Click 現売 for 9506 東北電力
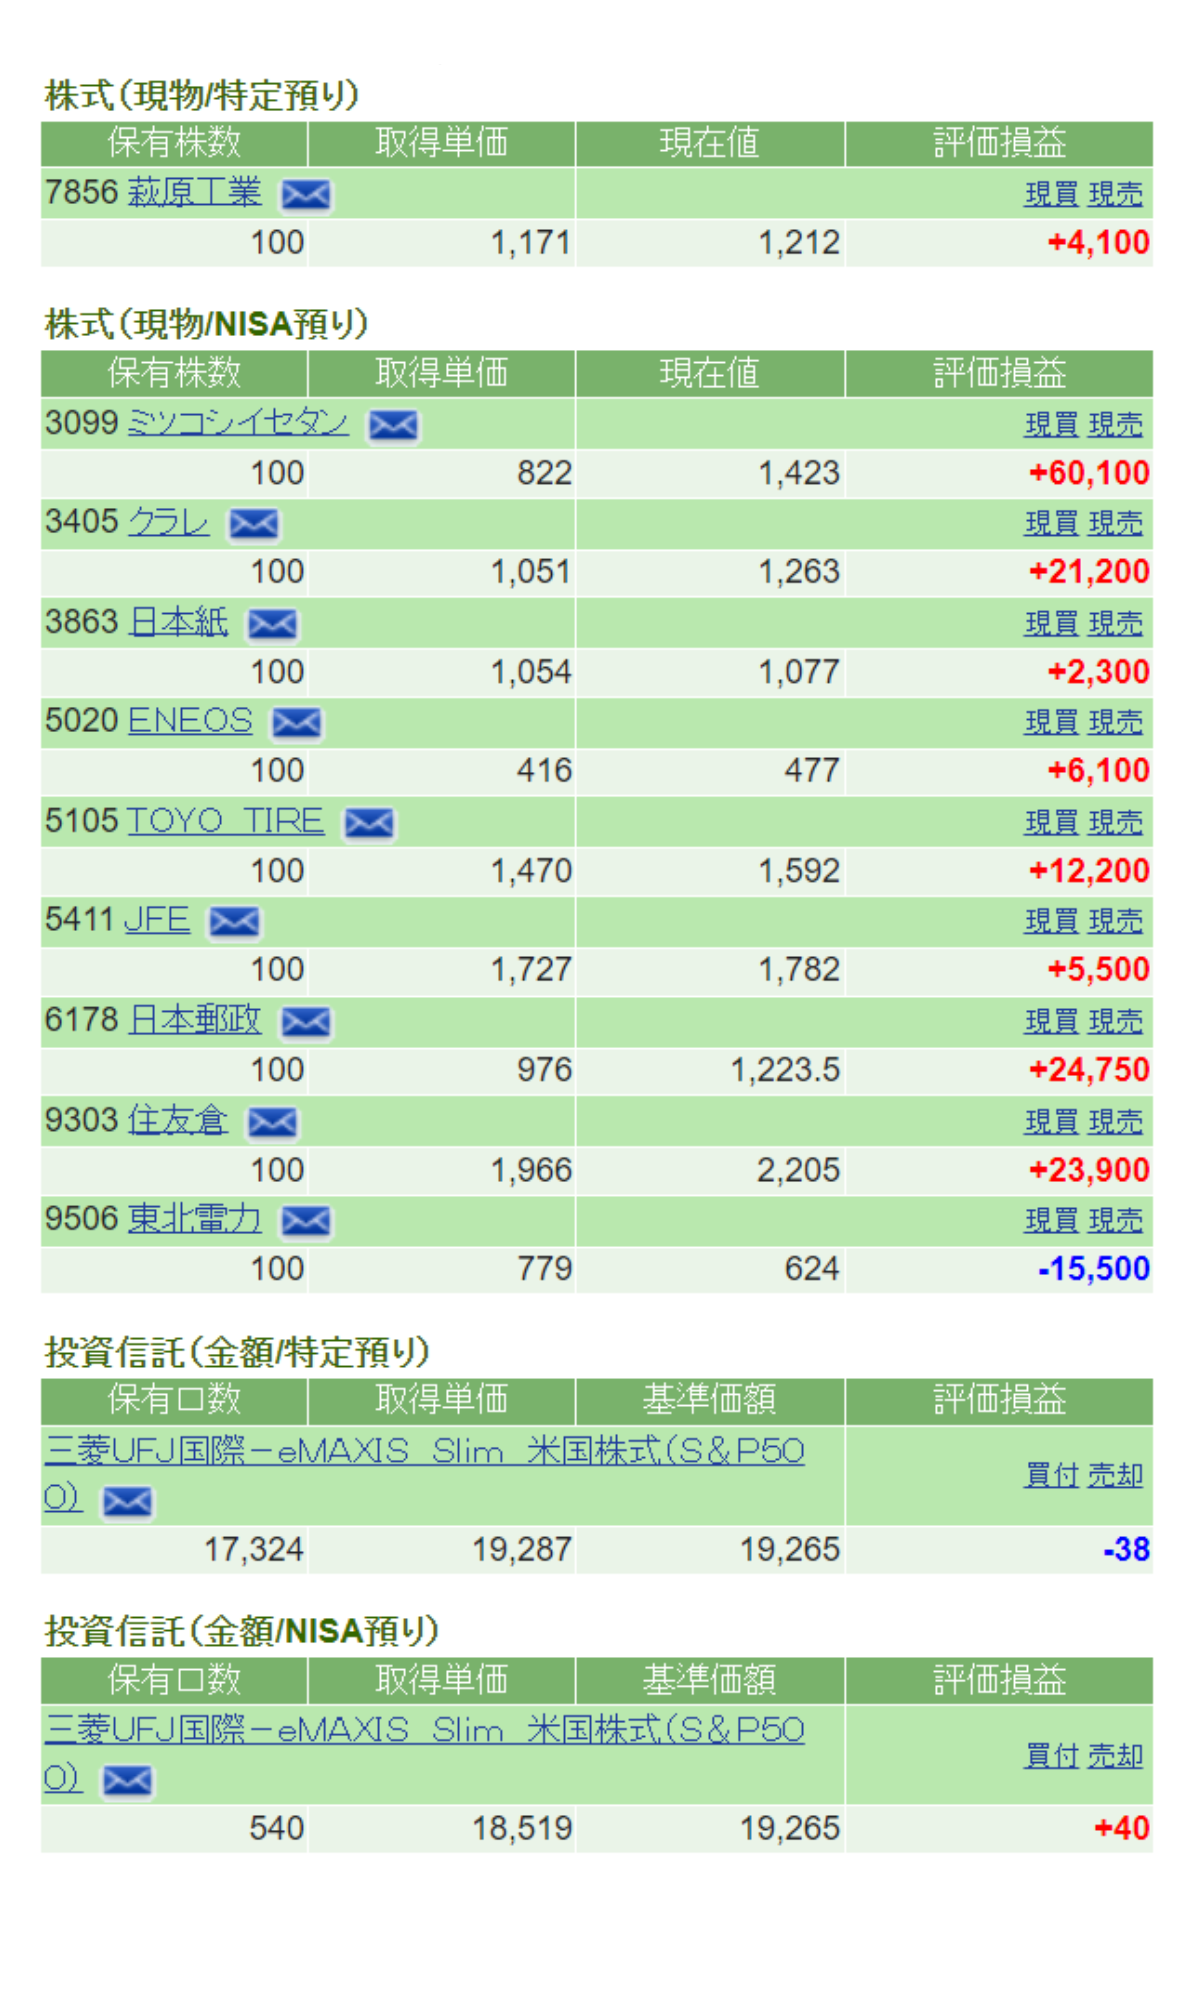The image size is (1200, 2000). click(1115, 1221)
